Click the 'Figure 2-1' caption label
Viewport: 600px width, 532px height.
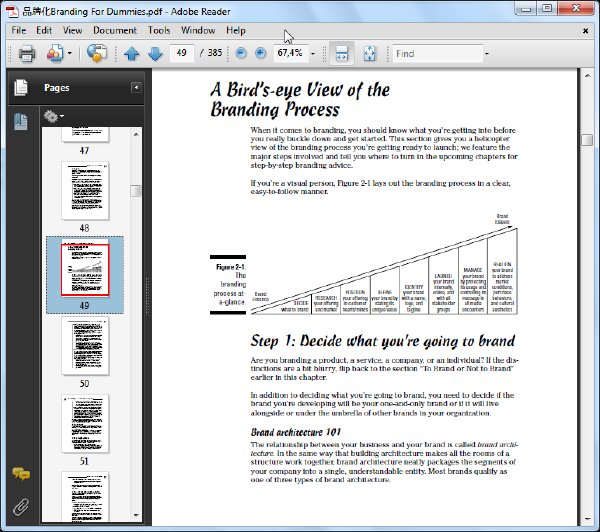tap(231, 267)
